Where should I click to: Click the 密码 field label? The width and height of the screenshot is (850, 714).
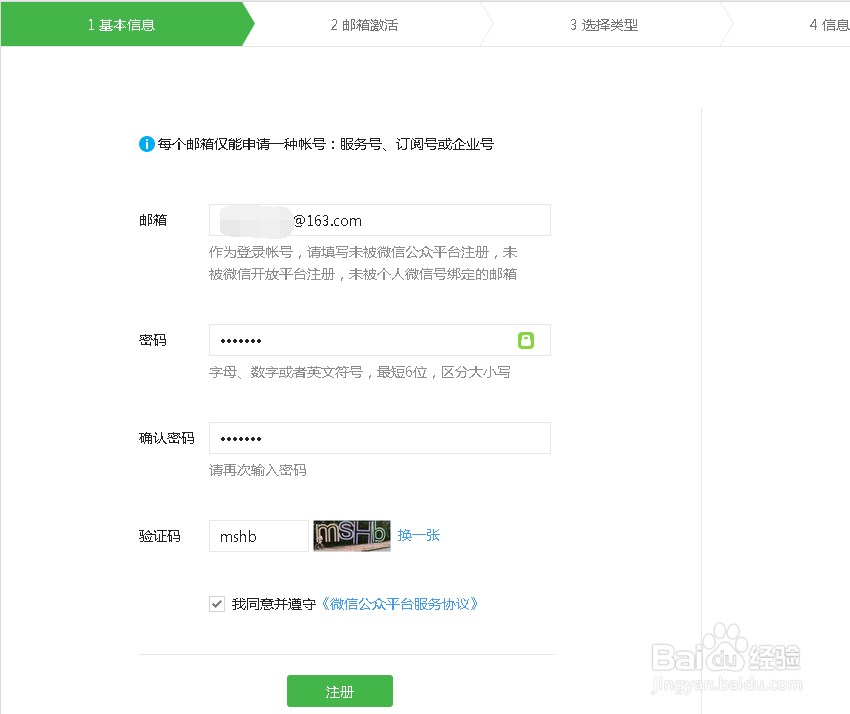[153, 340]
